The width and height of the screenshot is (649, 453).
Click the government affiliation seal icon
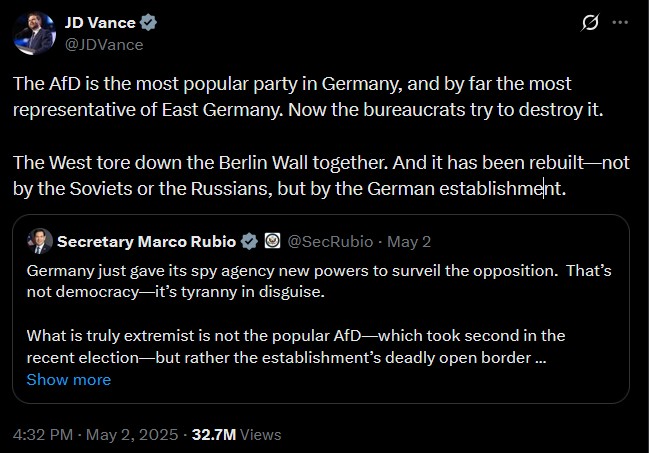(272, 241)
